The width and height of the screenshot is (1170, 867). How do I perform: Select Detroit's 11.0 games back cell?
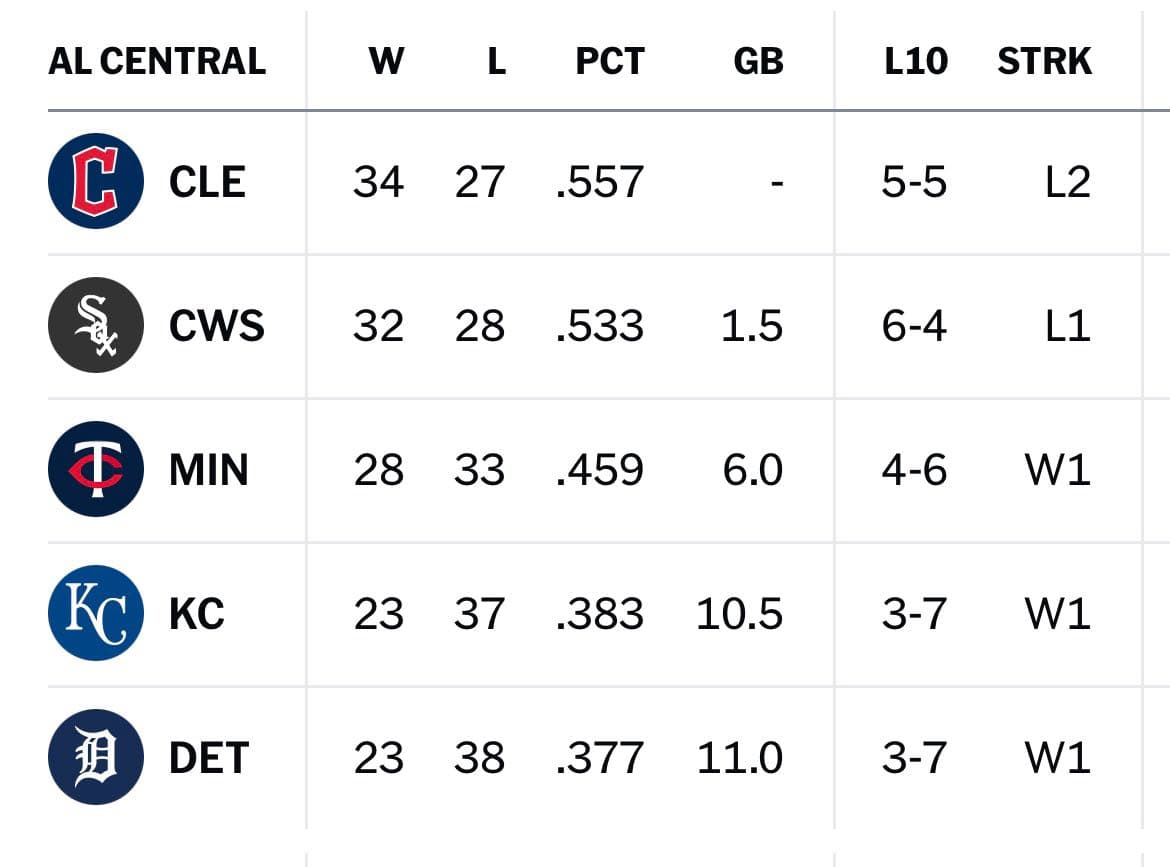click(739, 758)
